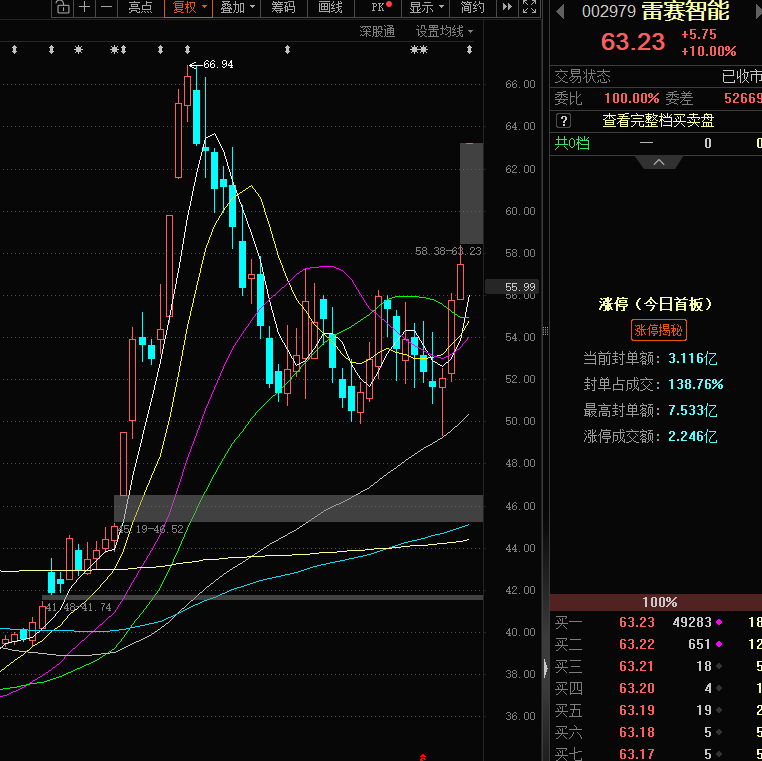Click the magenta diamond beside 买一 volume
Screen dimensions: 762x761
[719, 622]
